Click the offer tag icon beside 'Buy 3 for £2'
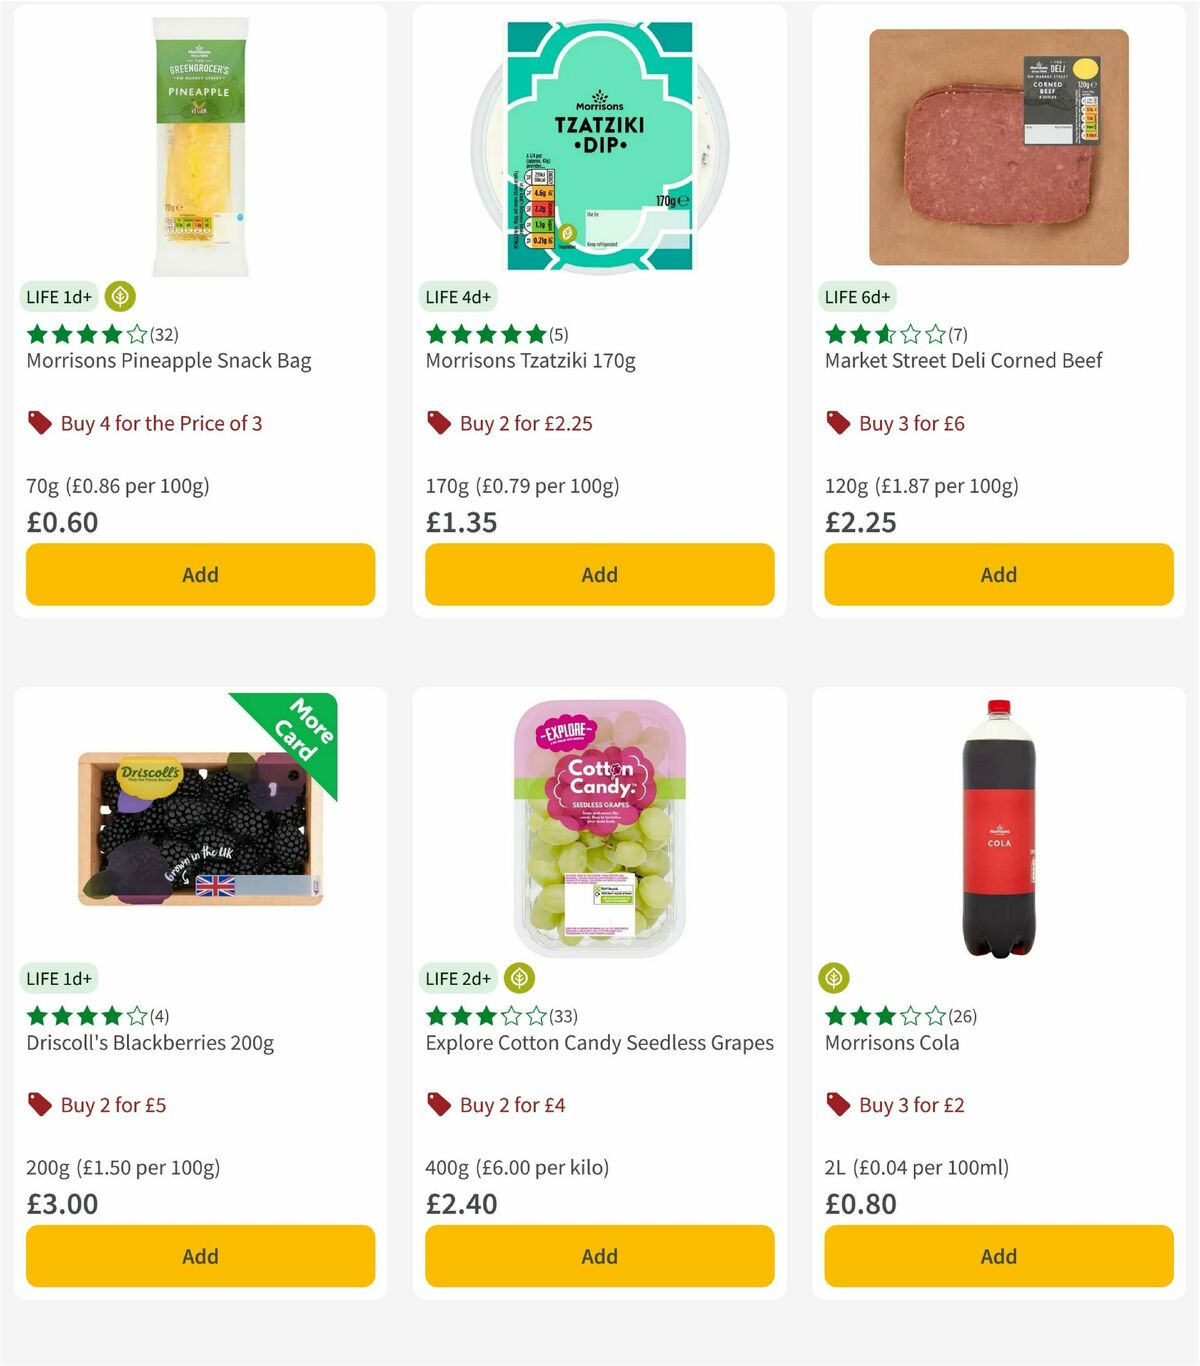Image resolution: width=1200 pixels, height=1366 pixels. [838, 1105]
